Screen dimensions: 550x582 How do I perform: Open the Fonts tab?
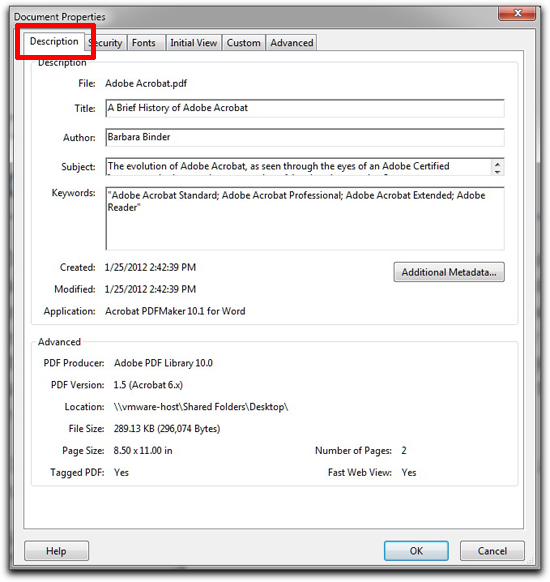[x=147, y=43]
